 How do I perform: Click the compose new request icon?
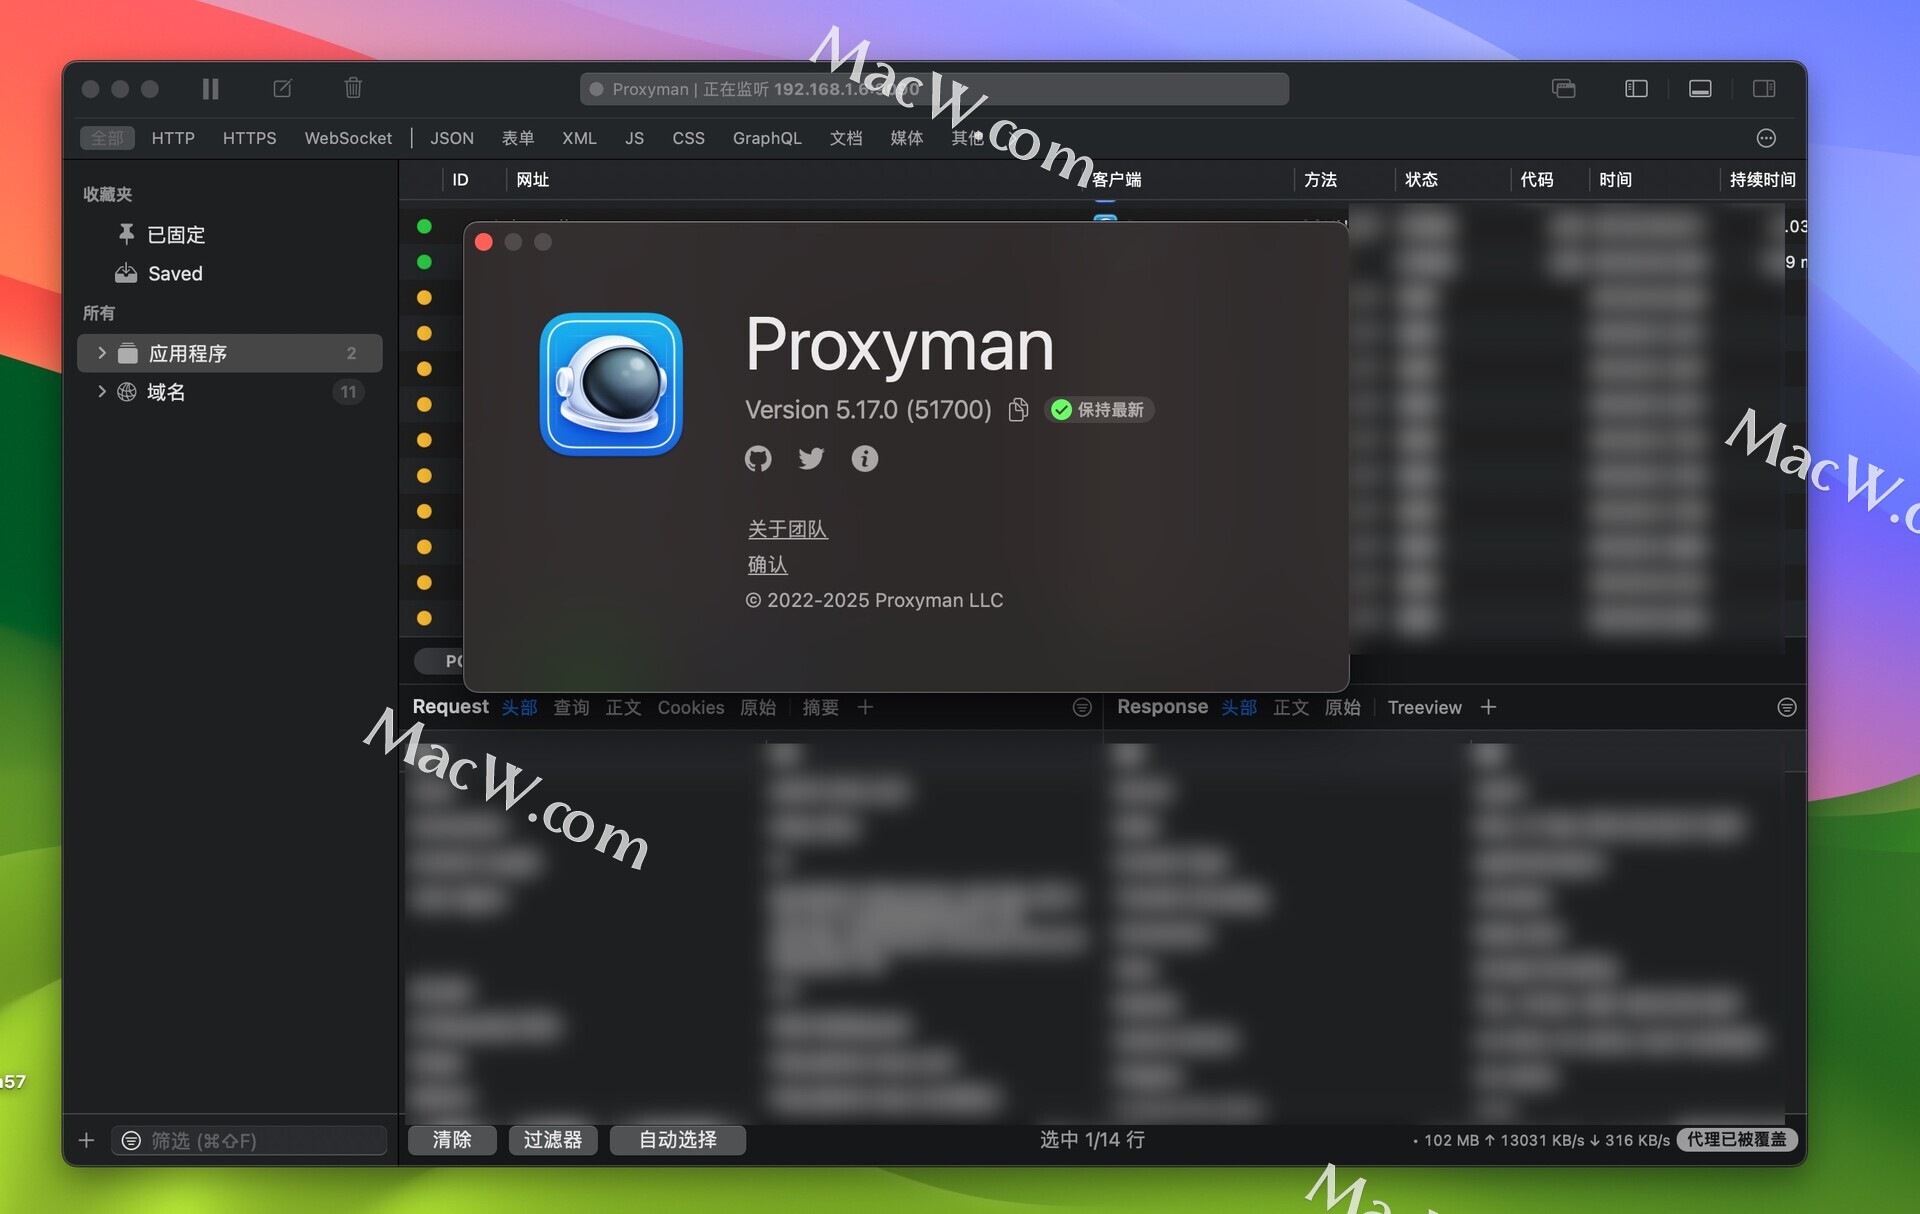283,89
